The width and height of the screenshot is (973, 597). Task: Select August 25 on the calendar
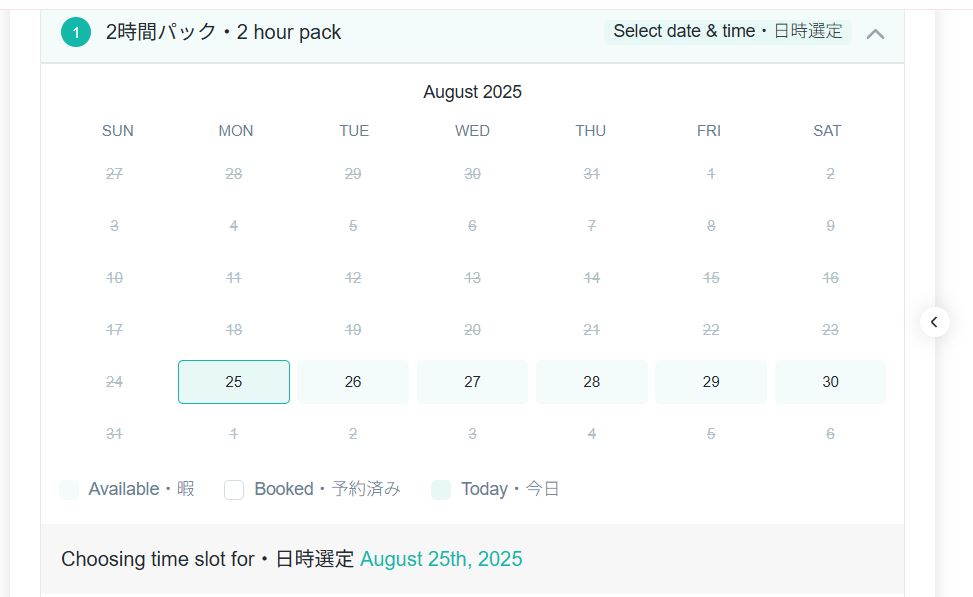[x=234, y=382]
